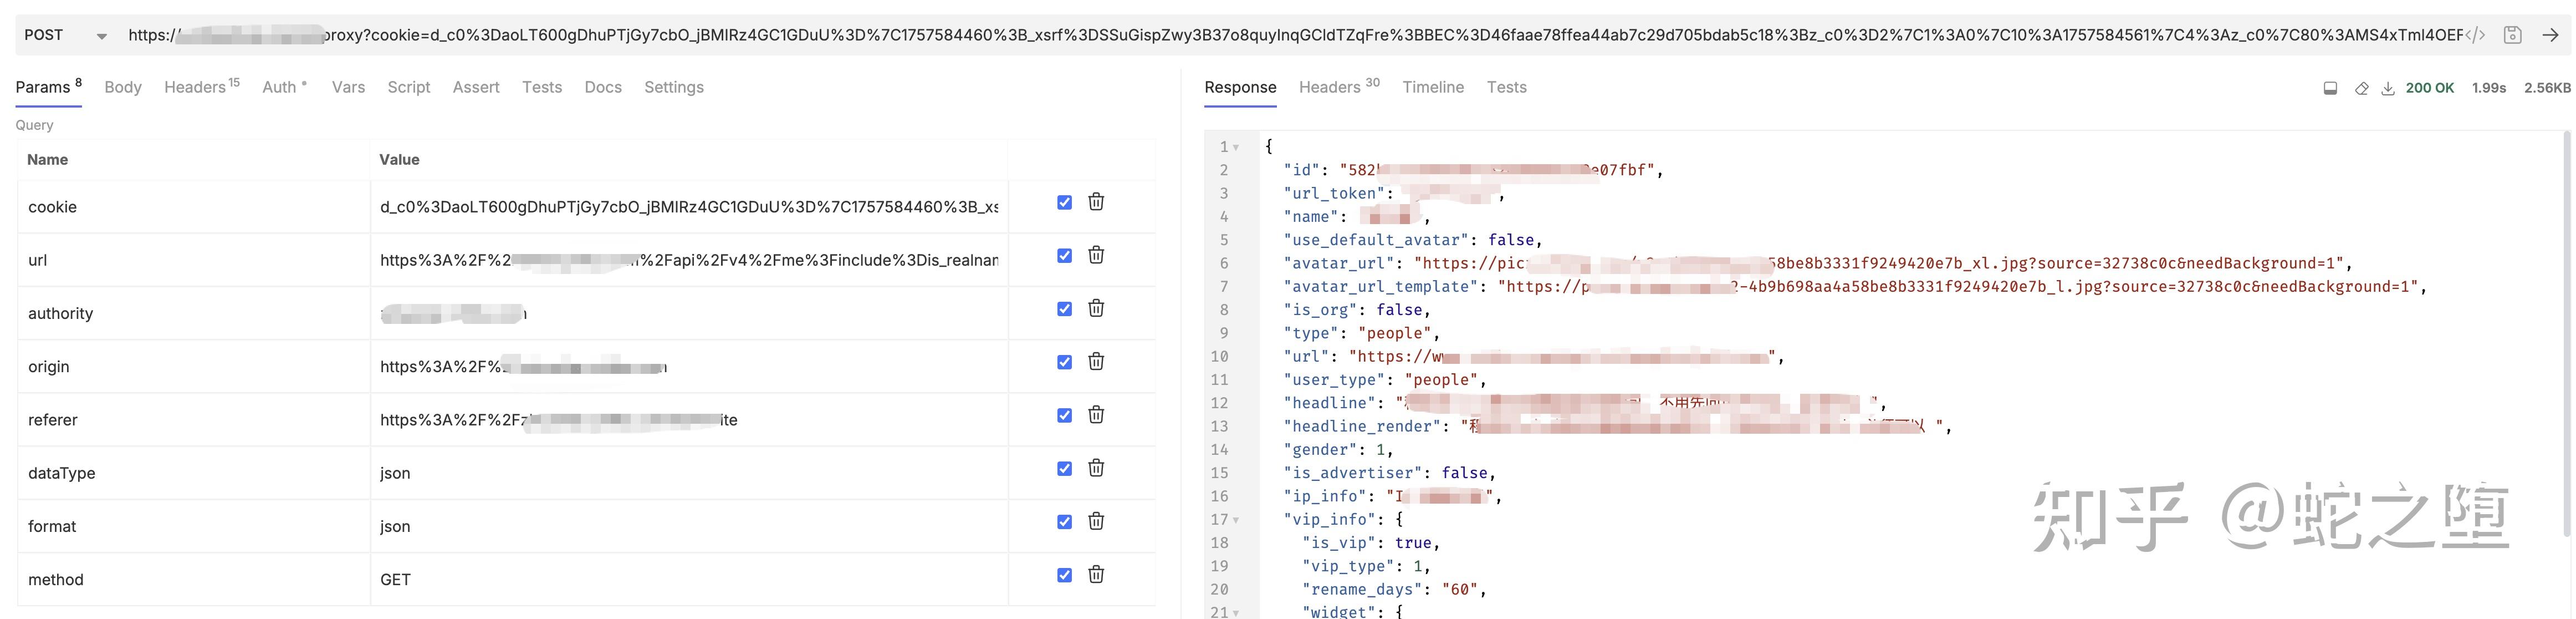Click the 200 OK status text
This screenshot has height=619, width=2576.
point(2429,88)
